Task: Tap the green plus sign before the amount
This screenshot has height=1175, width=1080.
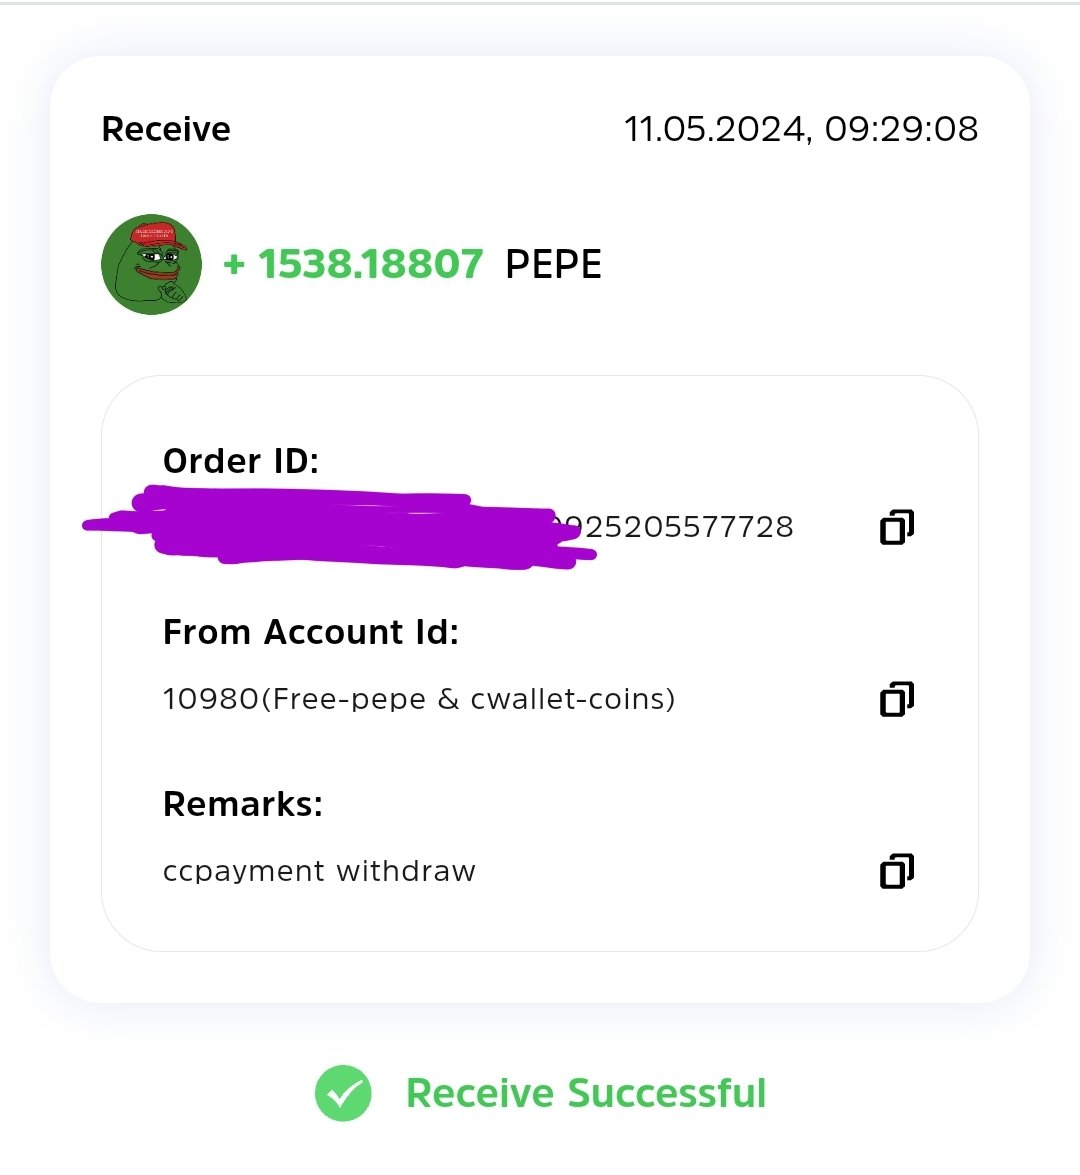Action: 234,264
